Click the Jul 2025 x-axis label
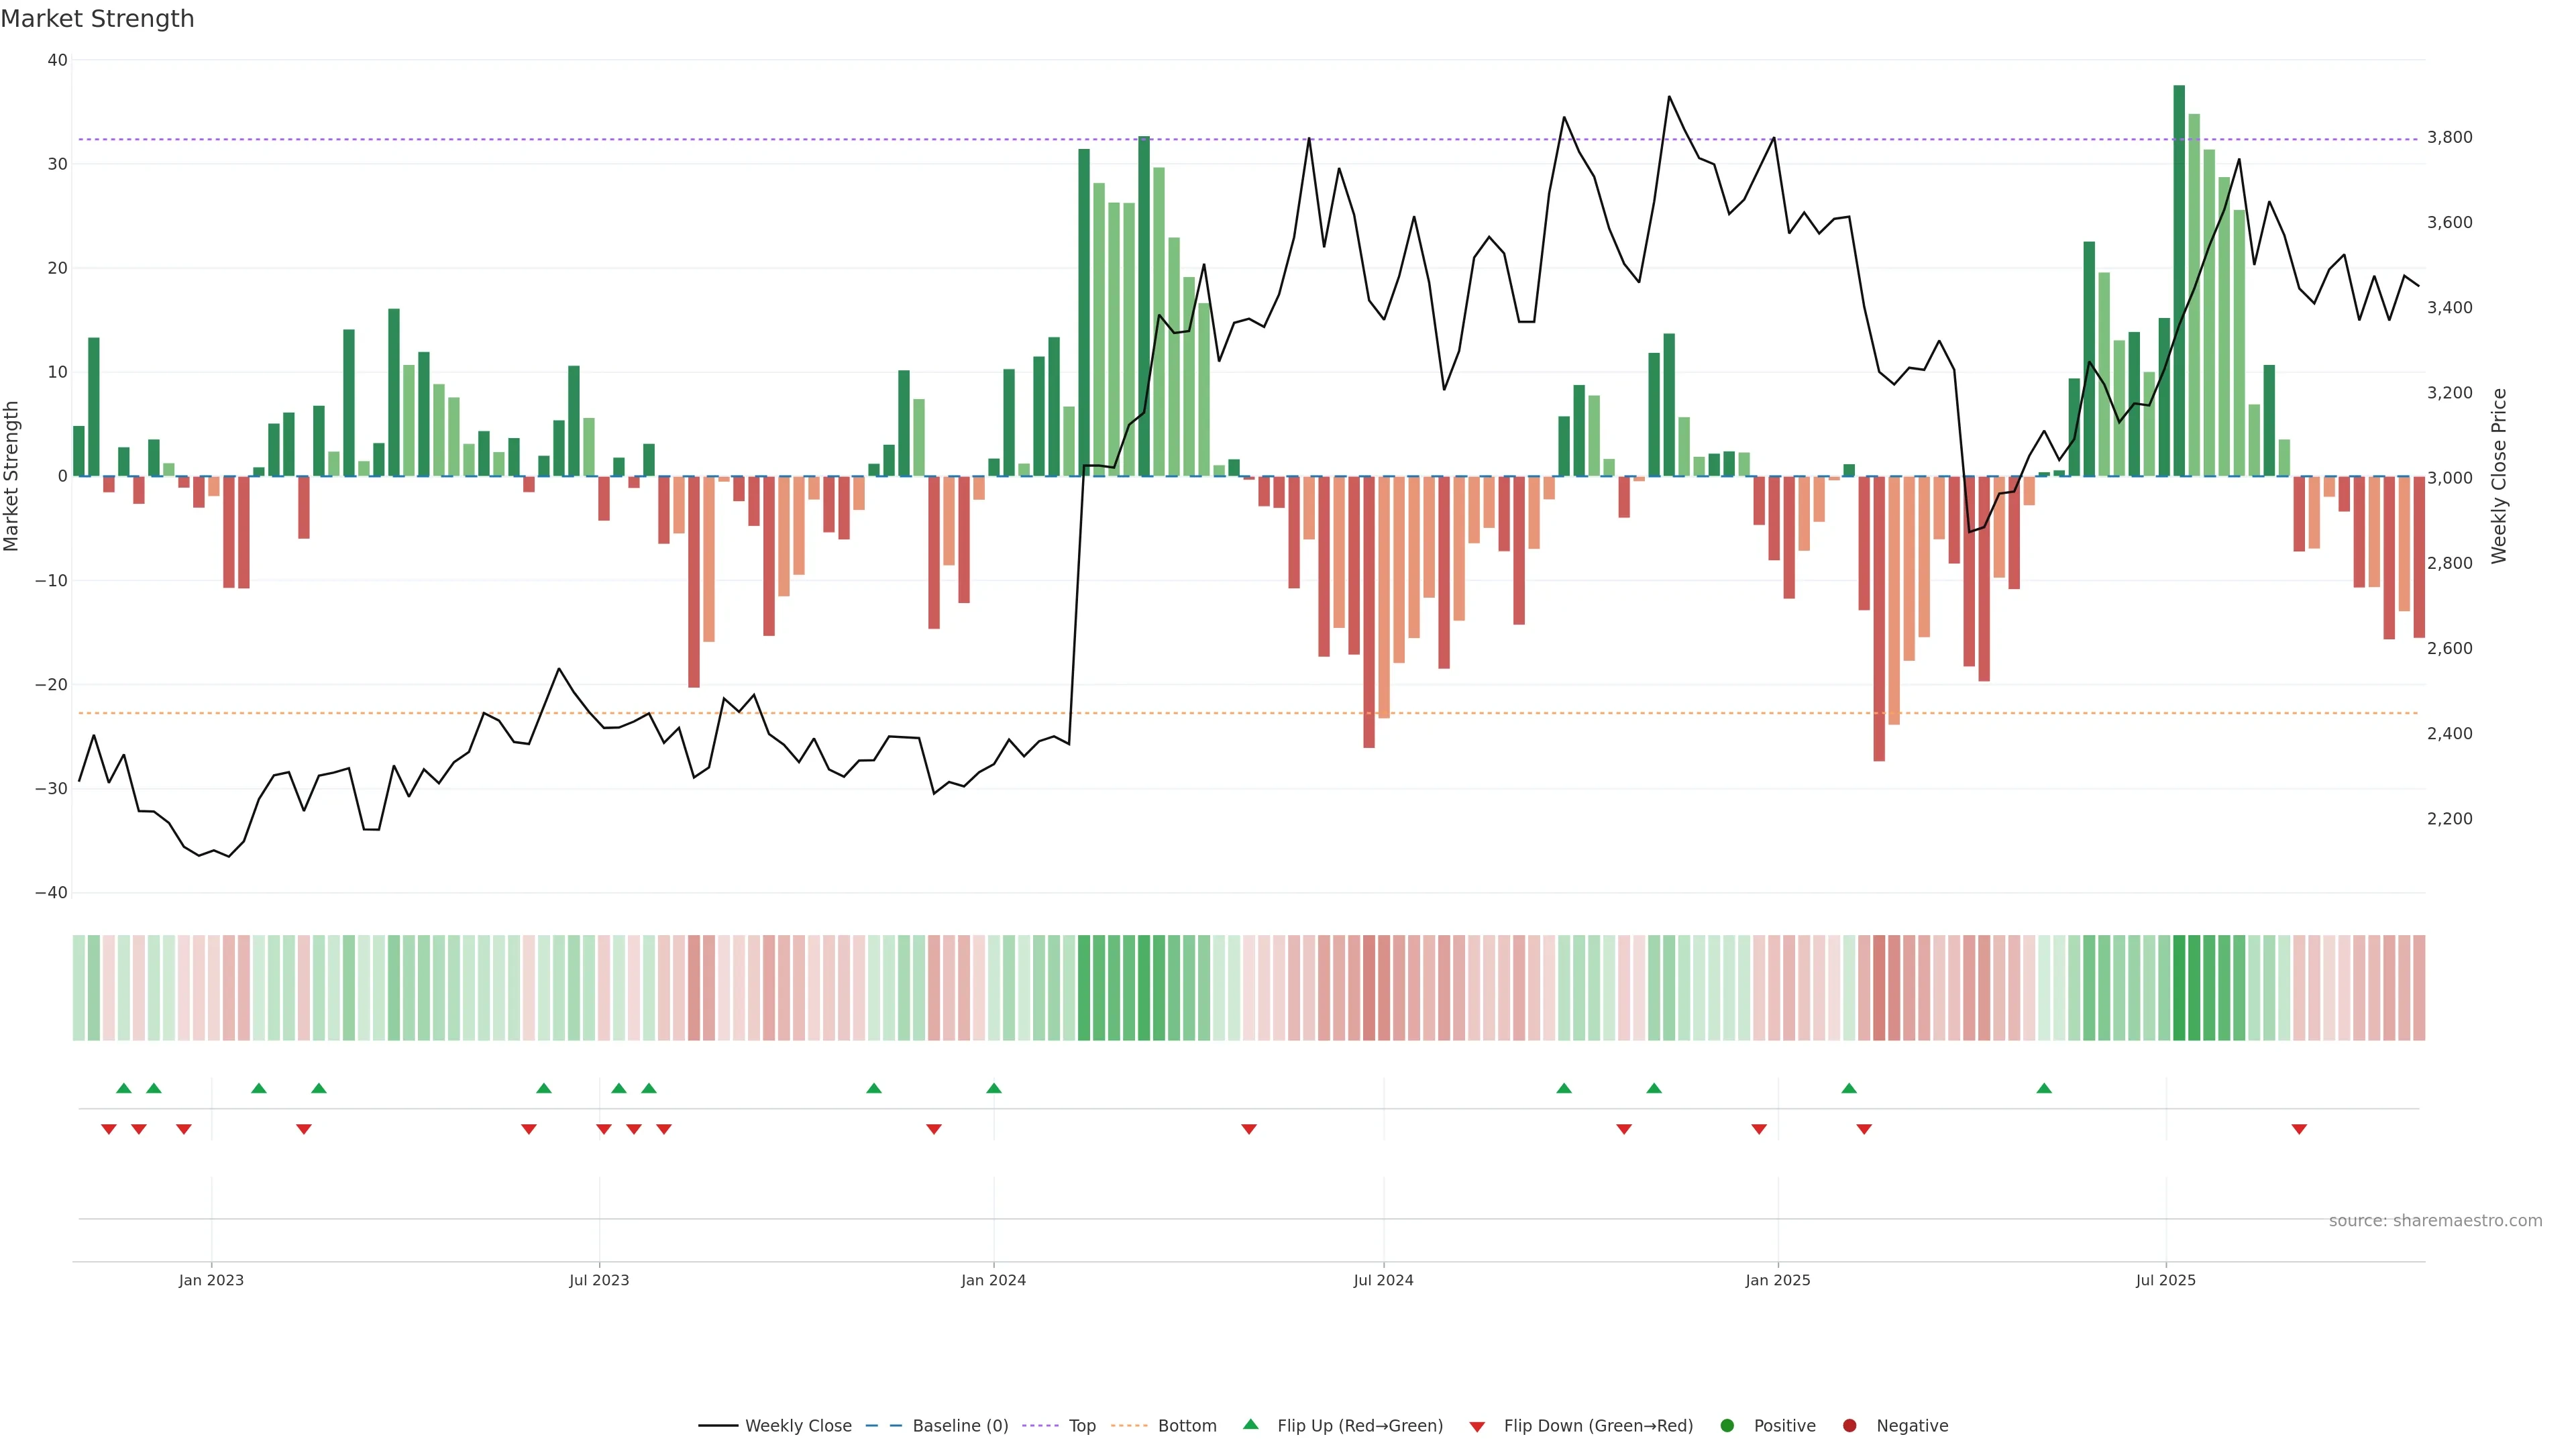 pyautogui.click(x=2165, y=1280)
